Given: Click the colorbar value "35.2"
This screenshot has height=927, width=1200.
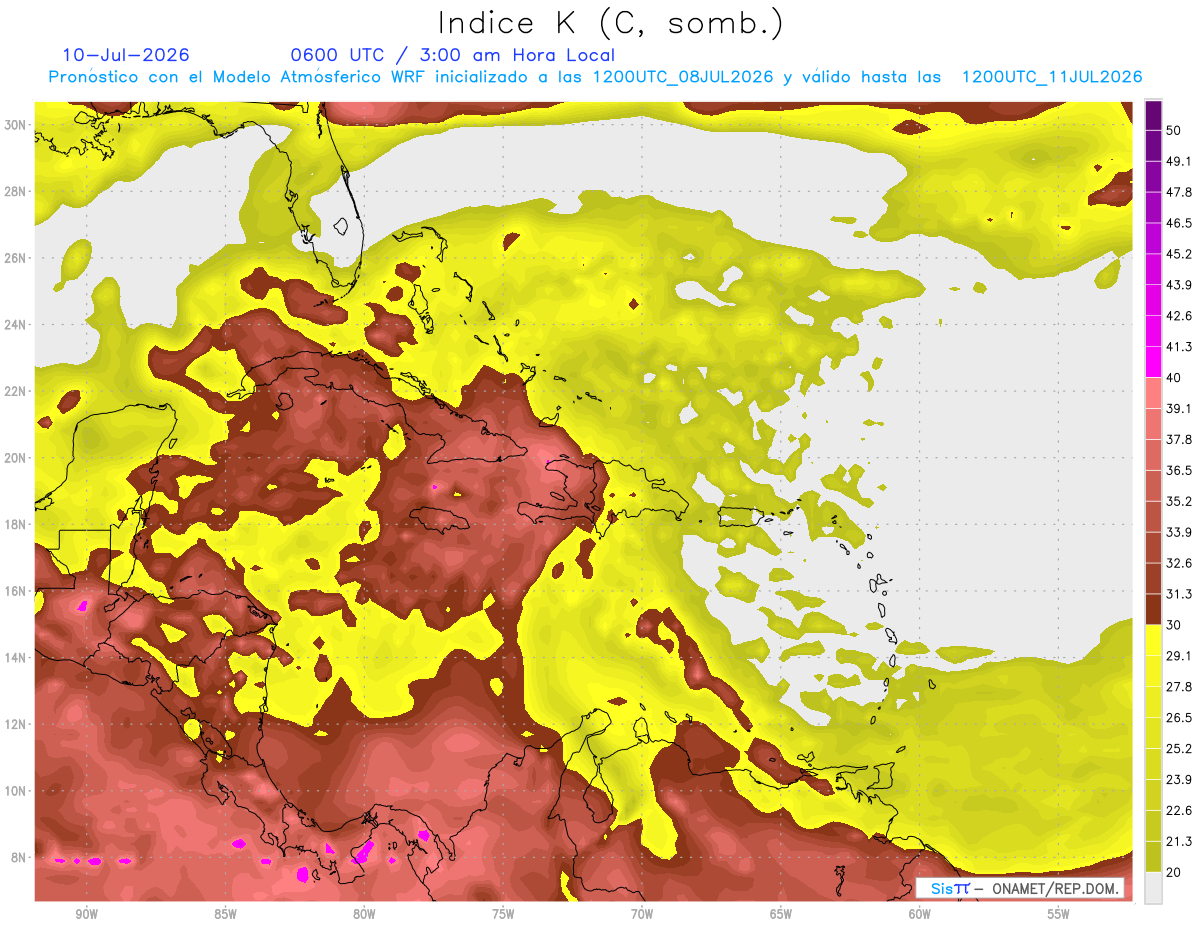Looking at the screenshot, I should [1179, 501].
